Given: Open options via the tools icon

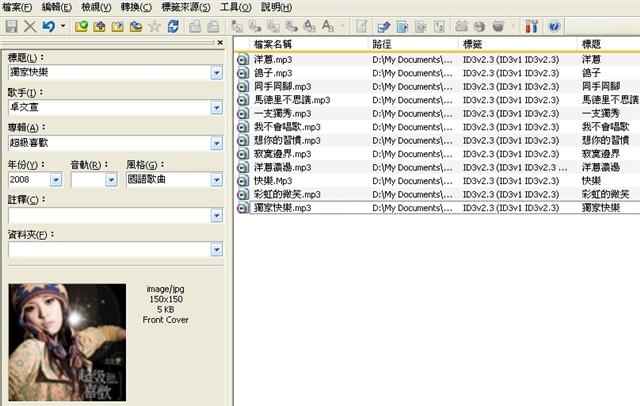Looking at the screenshot, I should coord(531,25).
